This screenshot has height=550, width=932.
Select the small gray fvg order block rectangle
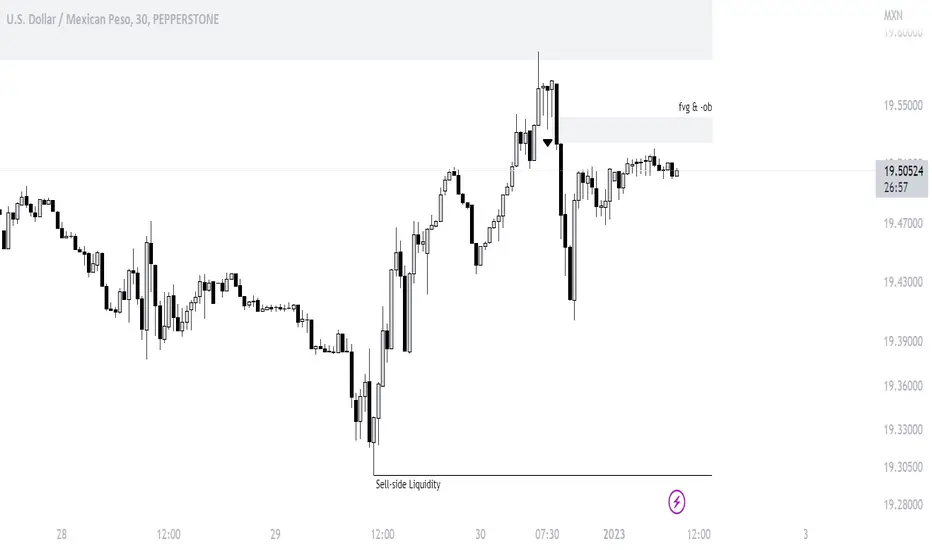click(x=635, y=130)
